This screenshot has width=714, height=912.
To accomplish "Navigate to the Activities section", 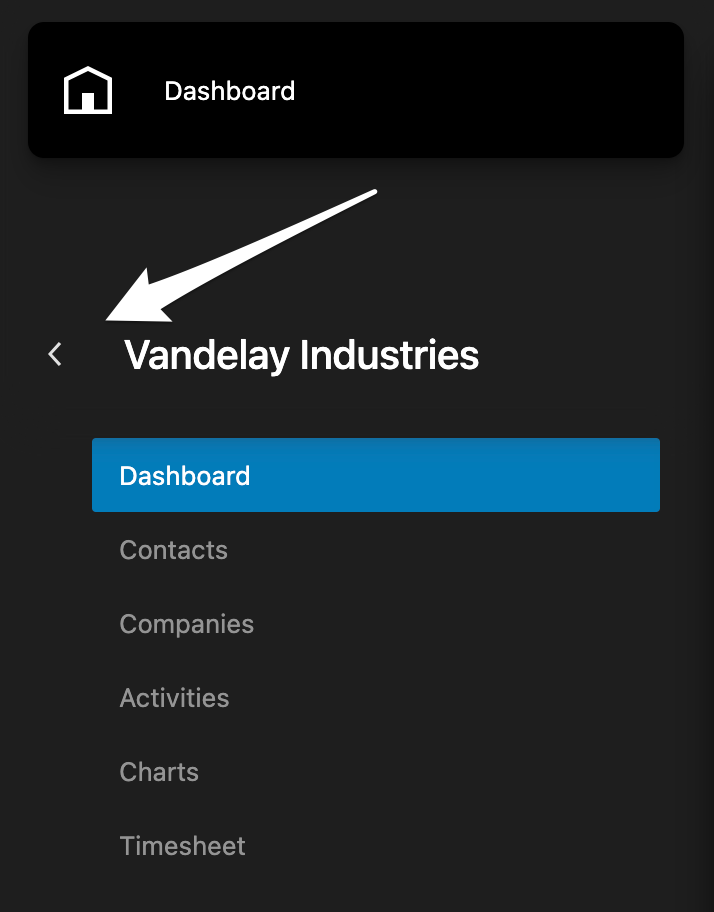I will (x=174, y=698).
